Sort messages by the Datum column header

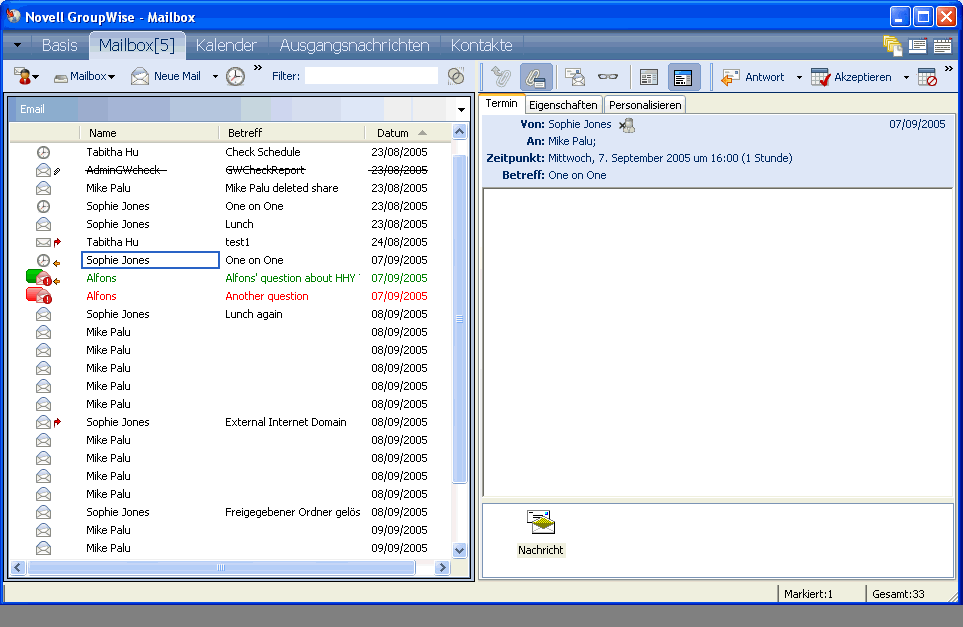coord(393,133)
